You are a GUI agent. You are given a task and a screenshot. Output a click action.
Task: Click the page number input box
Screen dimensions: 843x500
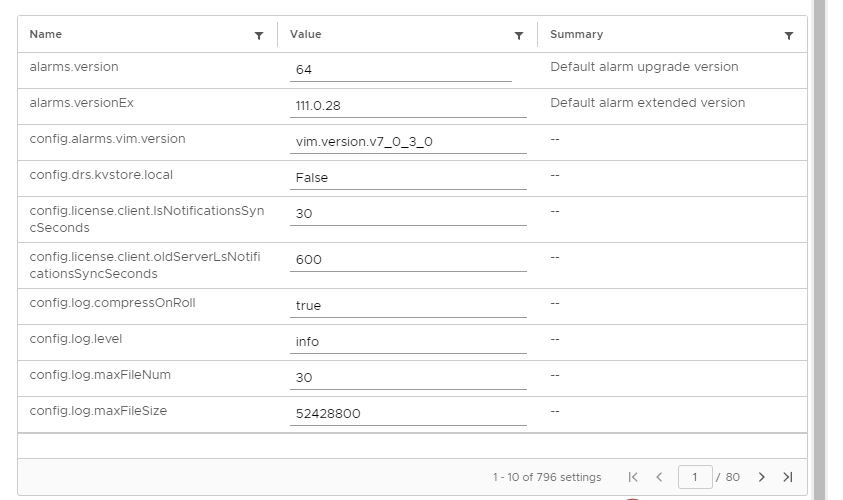click(x=695, y=477)
